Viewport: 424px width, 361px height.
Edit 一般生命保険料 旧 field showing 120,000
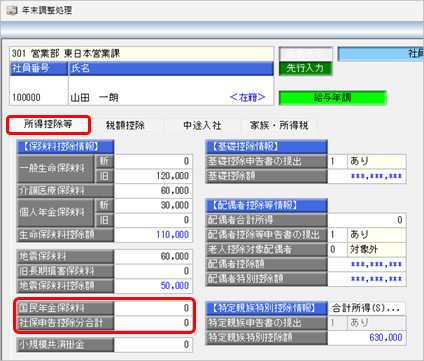pyautogui.click(x=153, y=176)
